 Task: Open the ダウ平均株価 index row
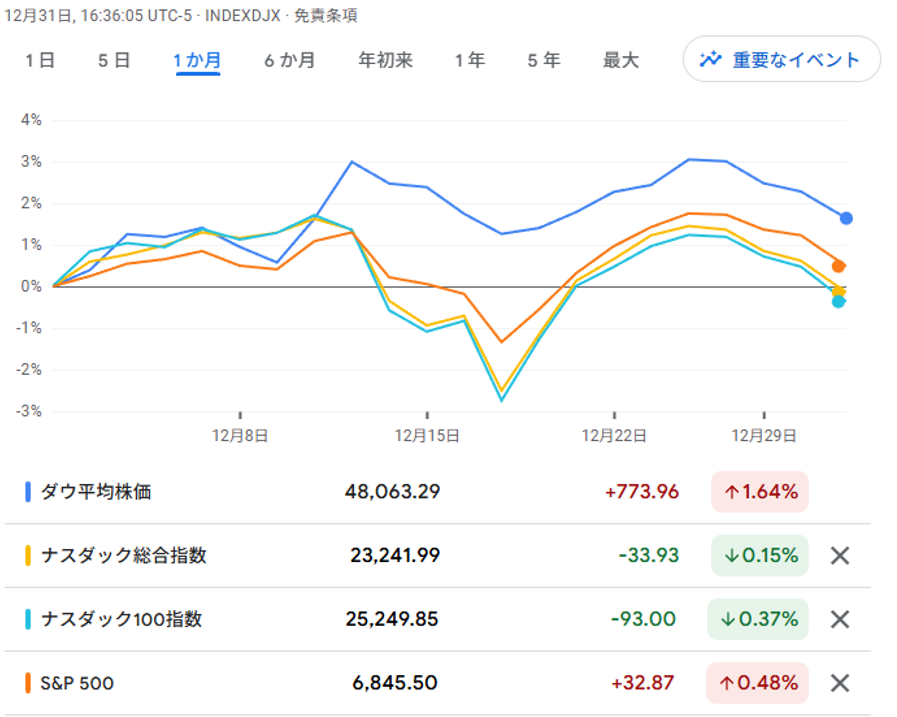pyautogui.click(x=96, y=492)
